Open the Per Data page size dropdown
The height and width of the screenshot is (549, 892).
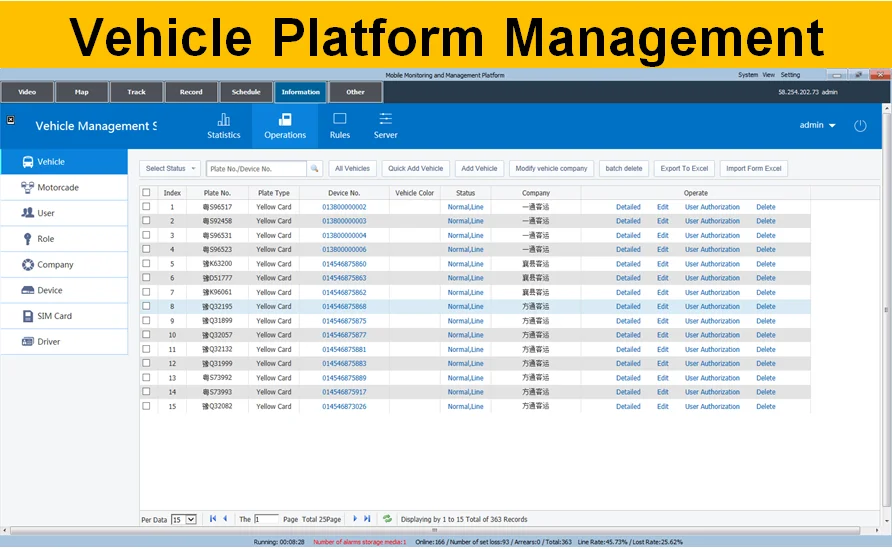tap(184, 520)
